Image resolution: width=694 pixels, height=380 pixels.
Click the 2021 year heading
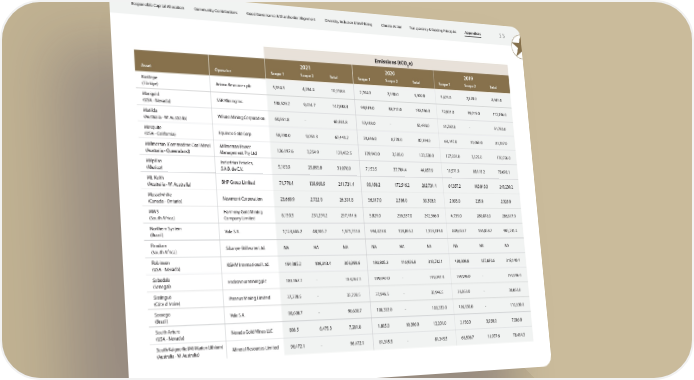tap(305, 67)
